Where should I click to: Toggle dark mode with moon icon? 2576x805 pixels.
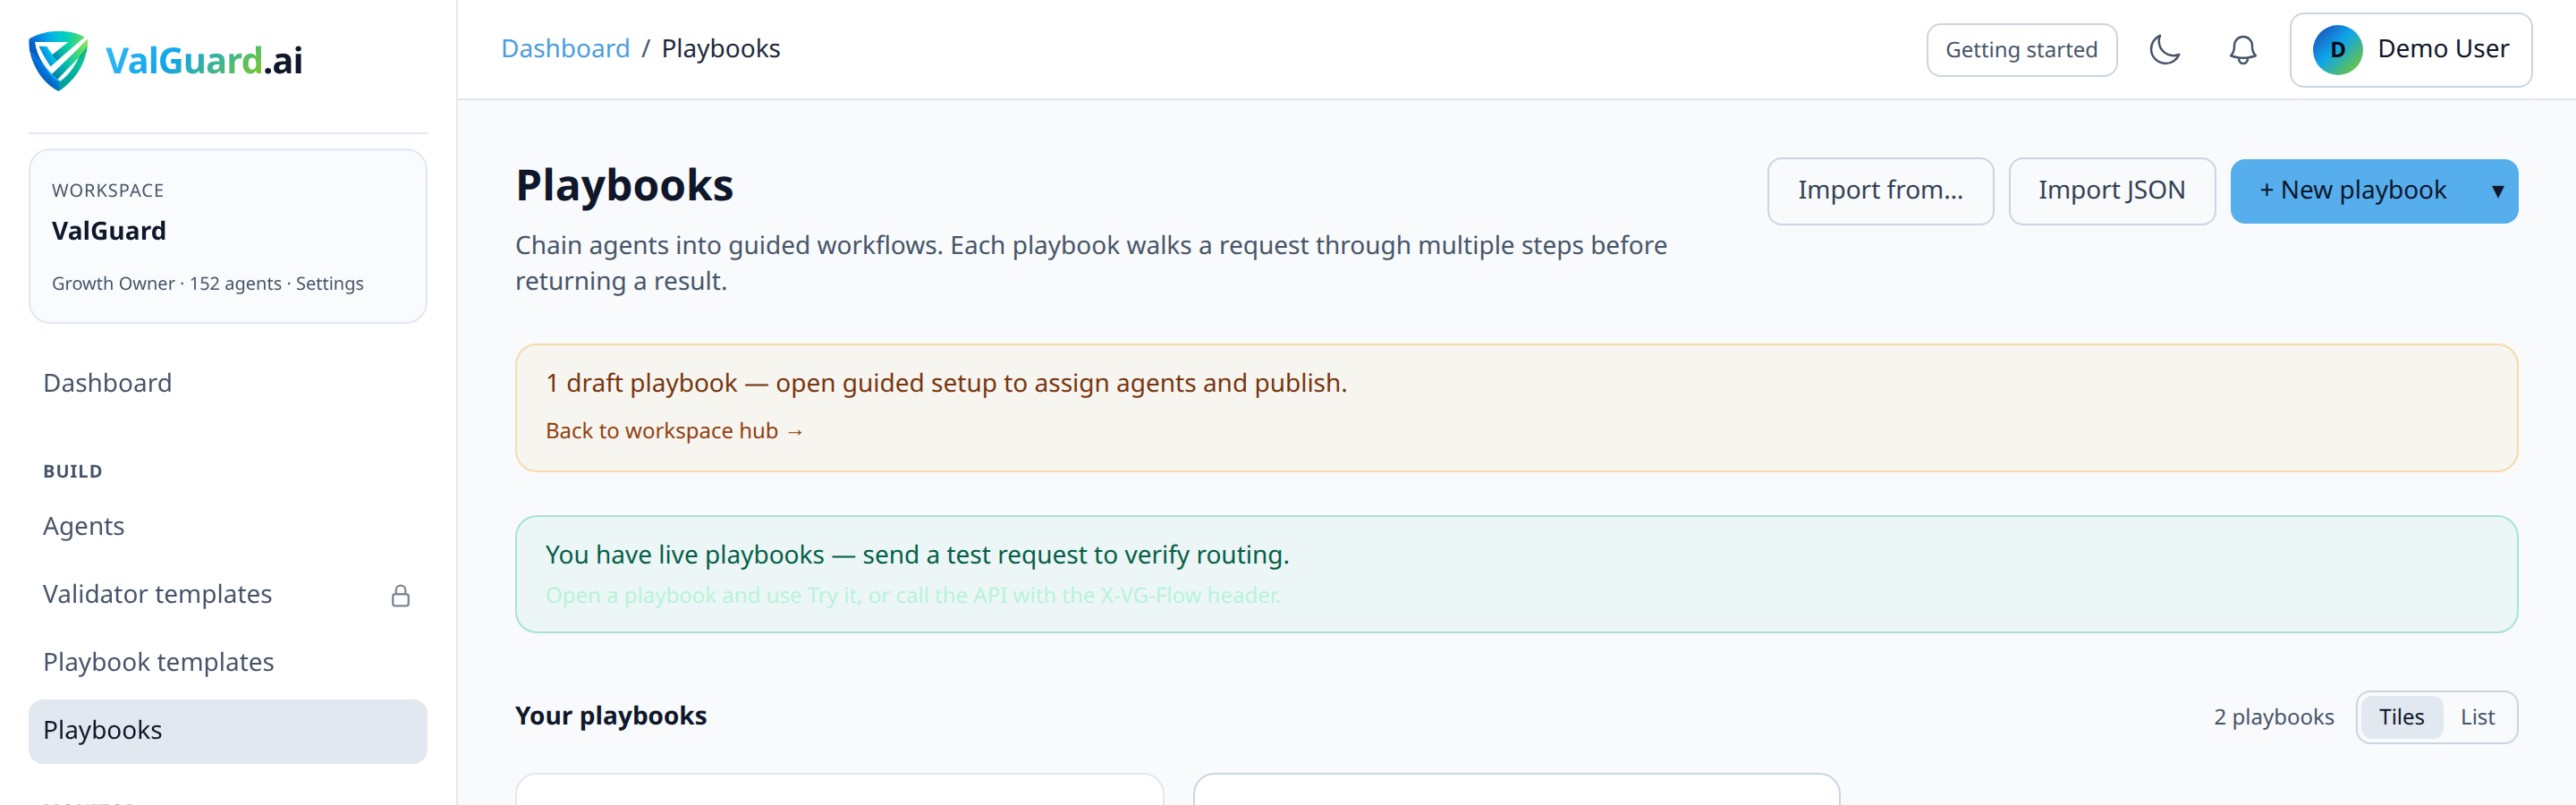(x=2164, y=50)
